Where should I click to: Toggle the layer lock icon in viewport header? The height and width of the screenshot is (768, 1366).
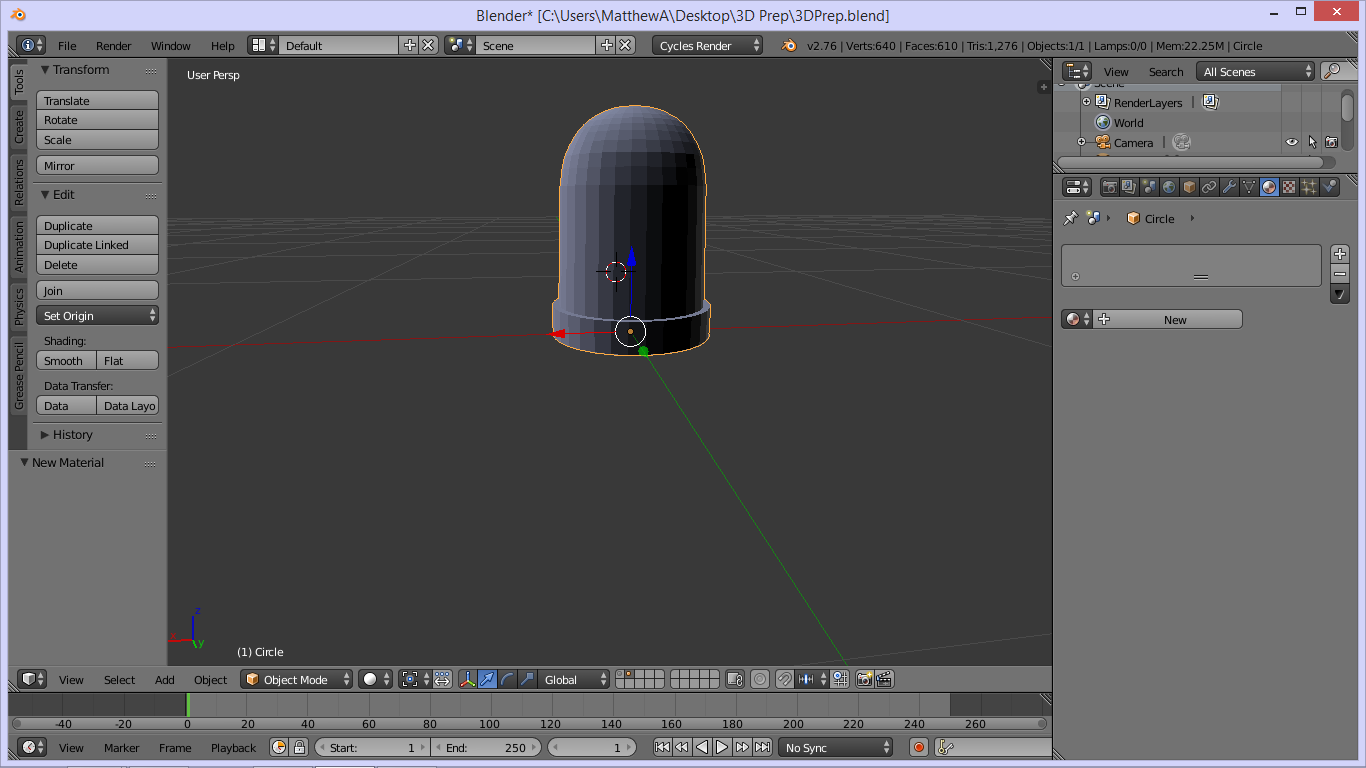[735, 679]
